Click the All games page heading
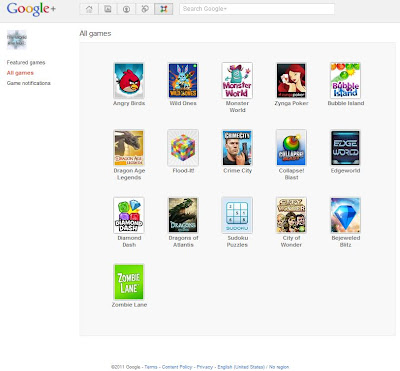Screen dimensions: 400x371 click(95, 33)
